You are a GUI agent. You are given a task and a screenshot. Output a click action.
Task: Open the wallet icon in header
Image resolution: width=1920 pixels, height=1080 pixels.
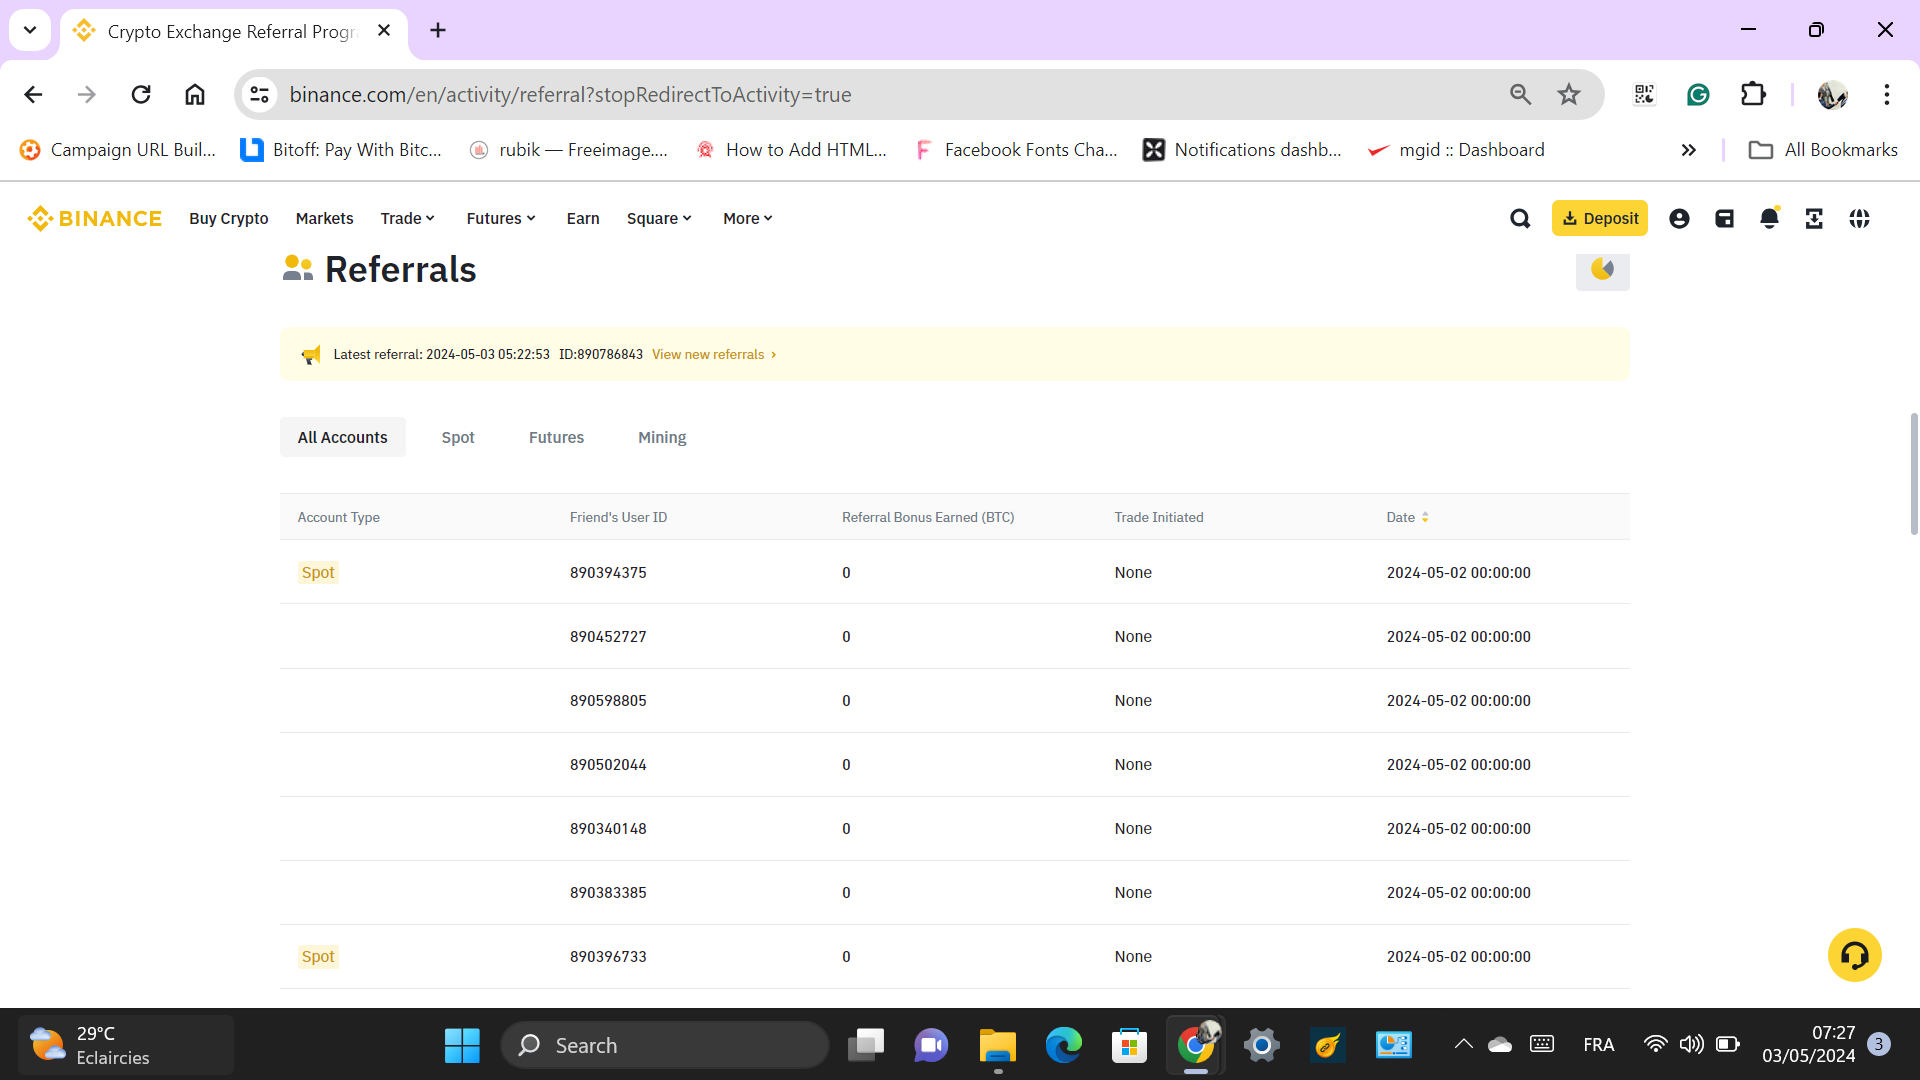tap(1724, 218)
